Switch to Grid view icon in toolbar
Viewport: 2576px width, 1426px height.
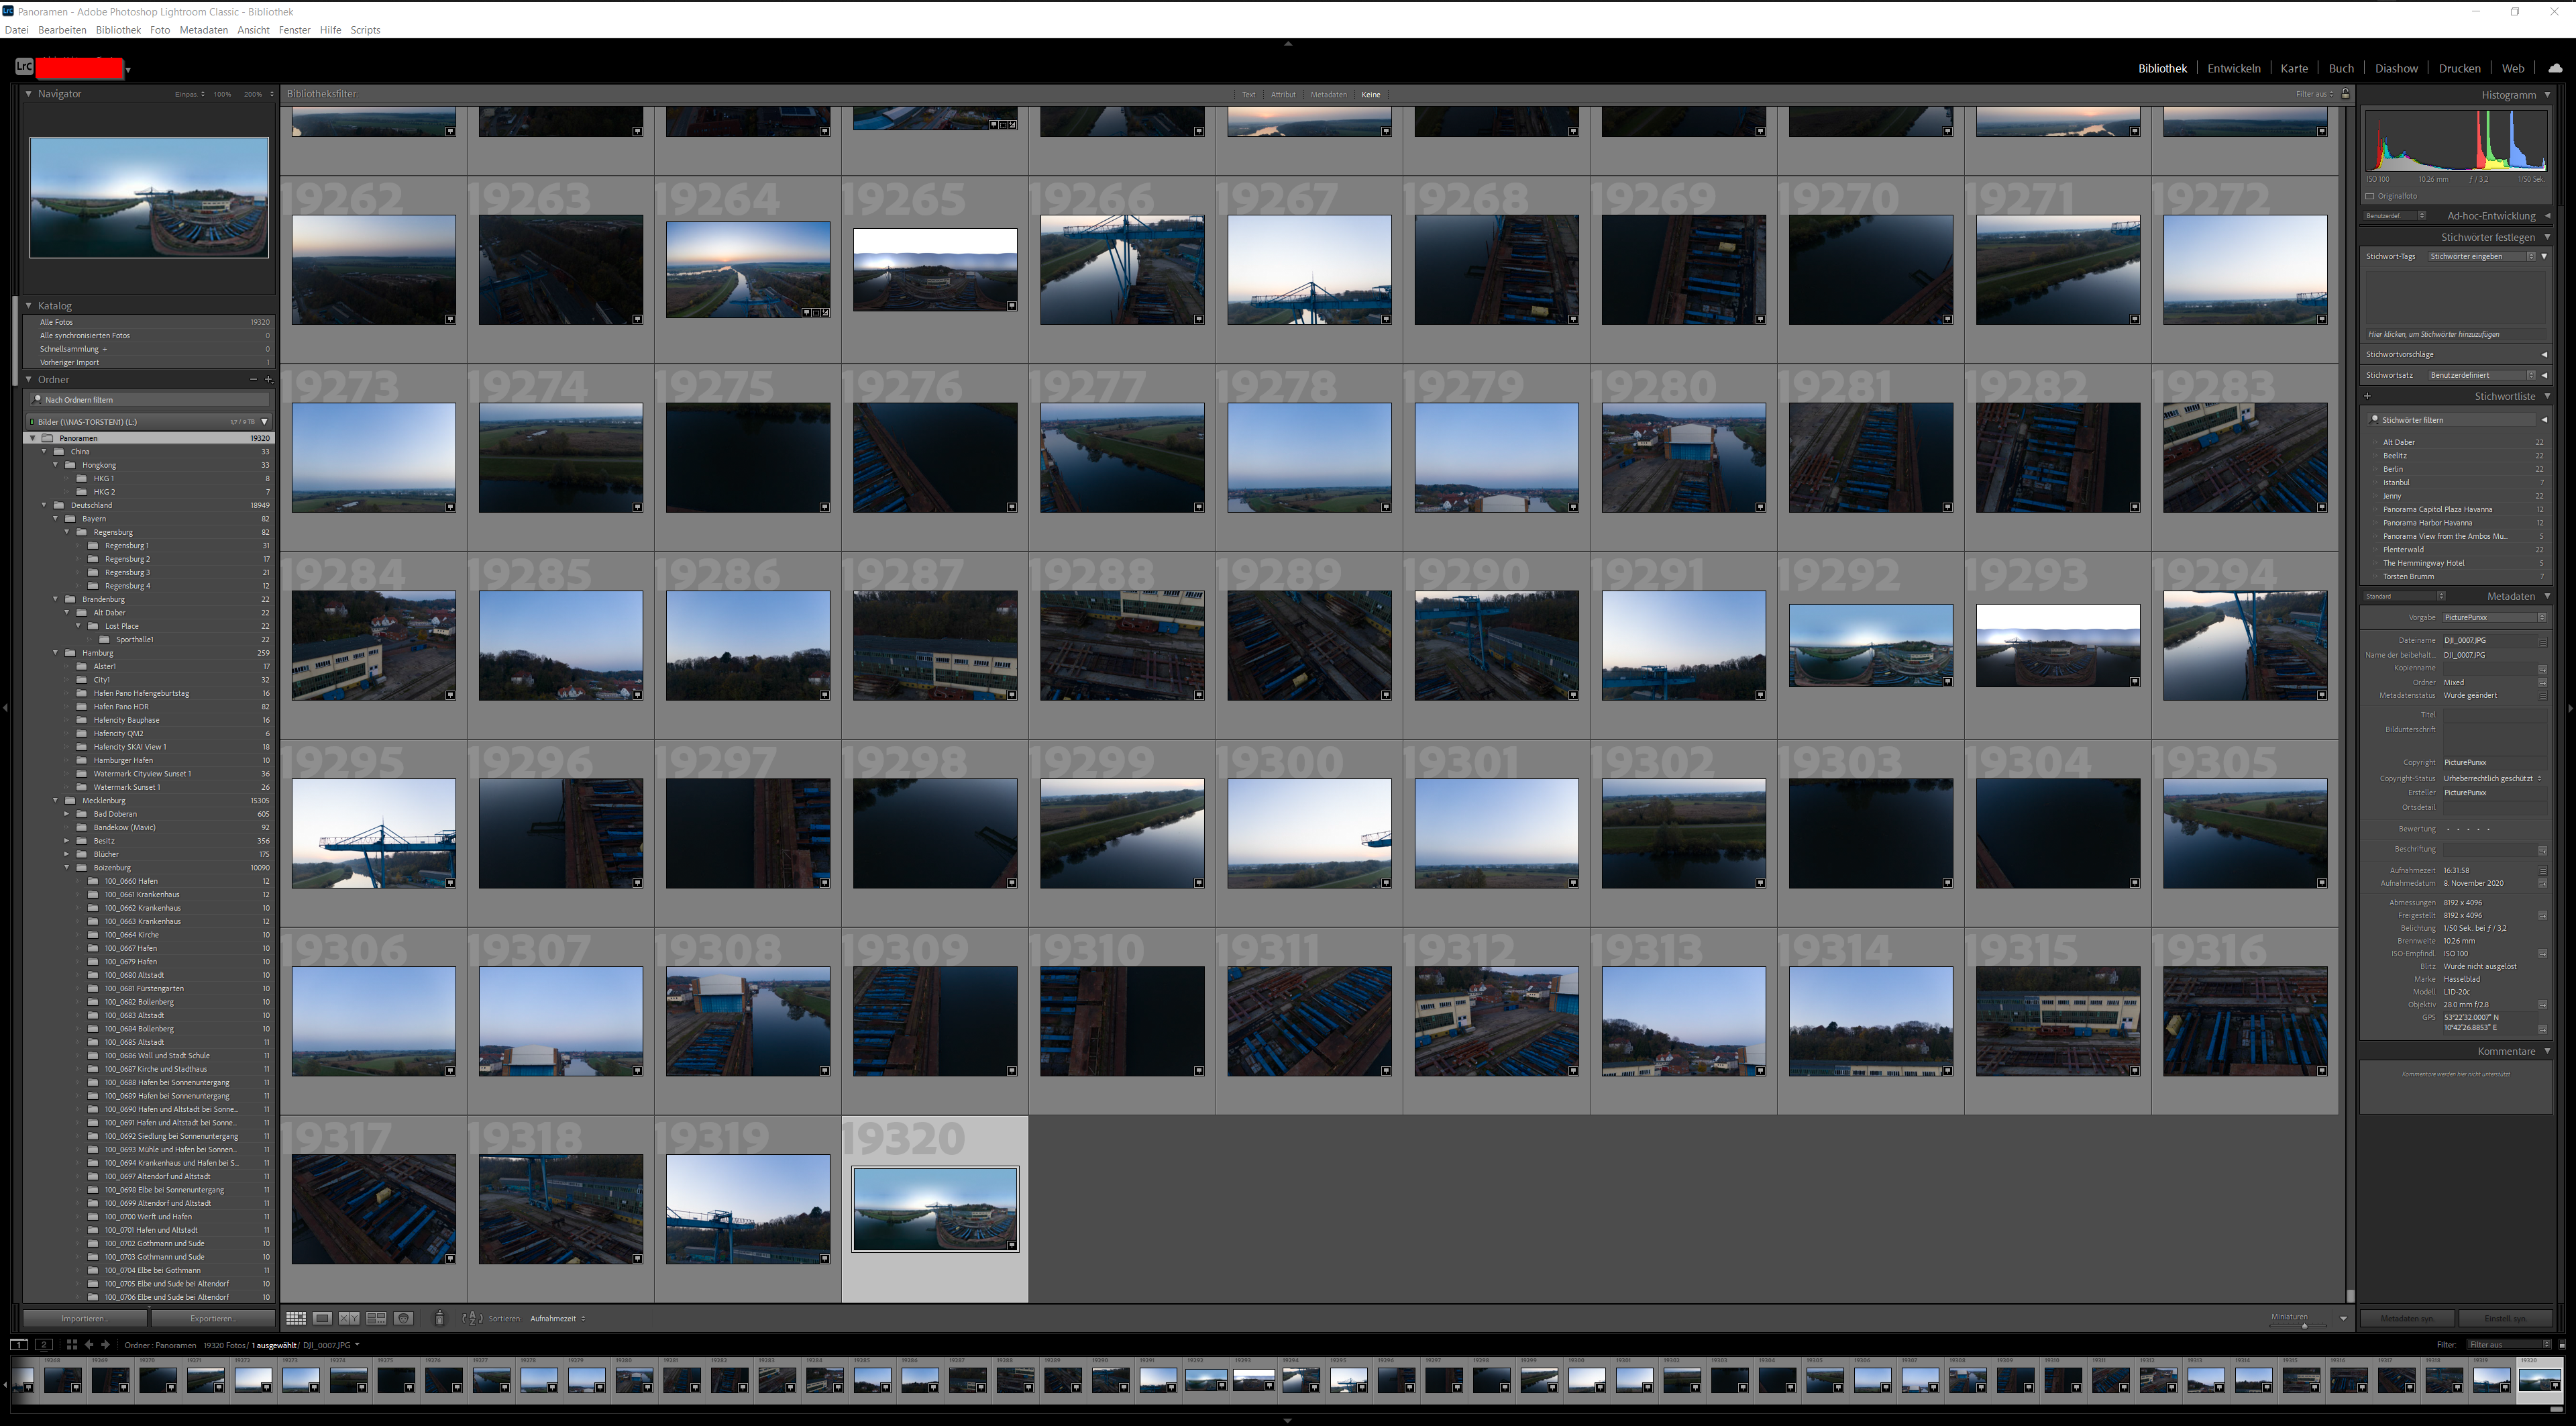tap(296, 1318)
